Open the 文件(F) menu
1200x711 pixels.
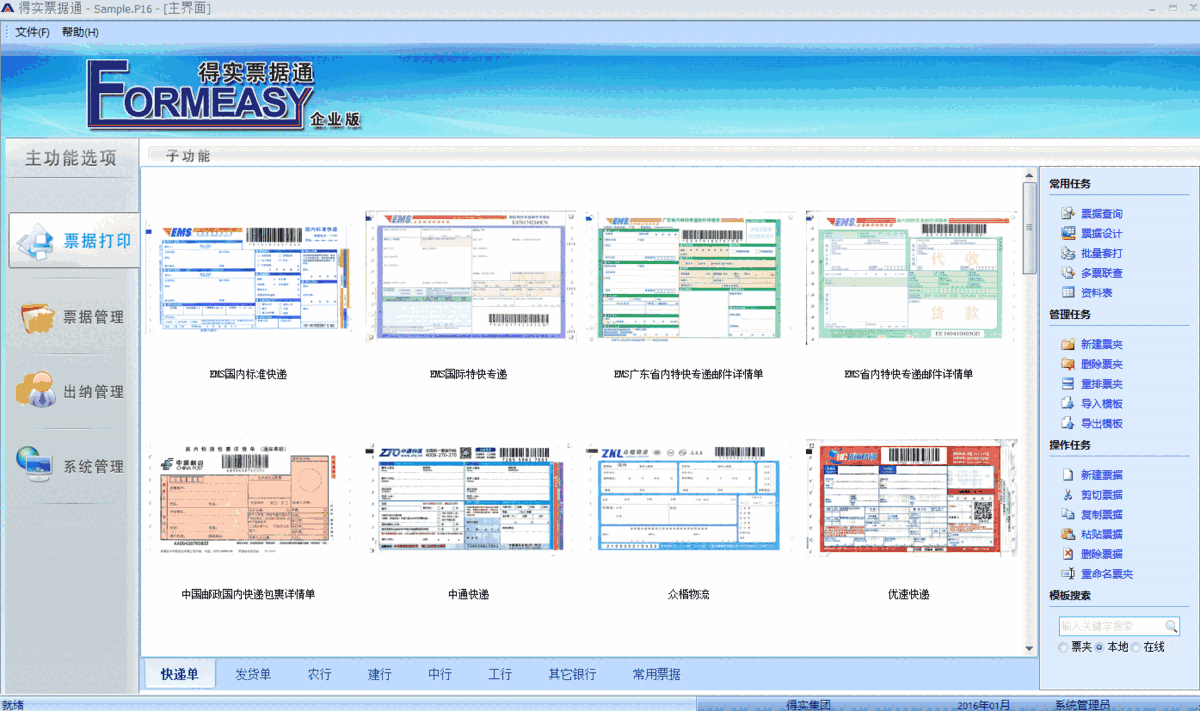[x=33, y=32]
